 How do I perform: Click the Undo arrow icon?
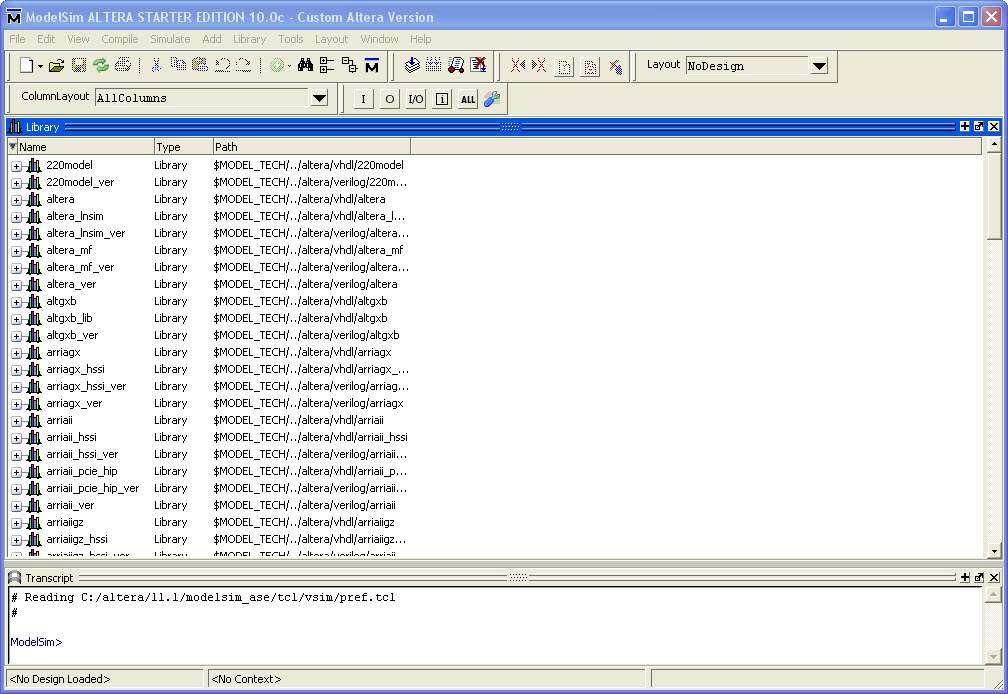[x=222, y=65]
